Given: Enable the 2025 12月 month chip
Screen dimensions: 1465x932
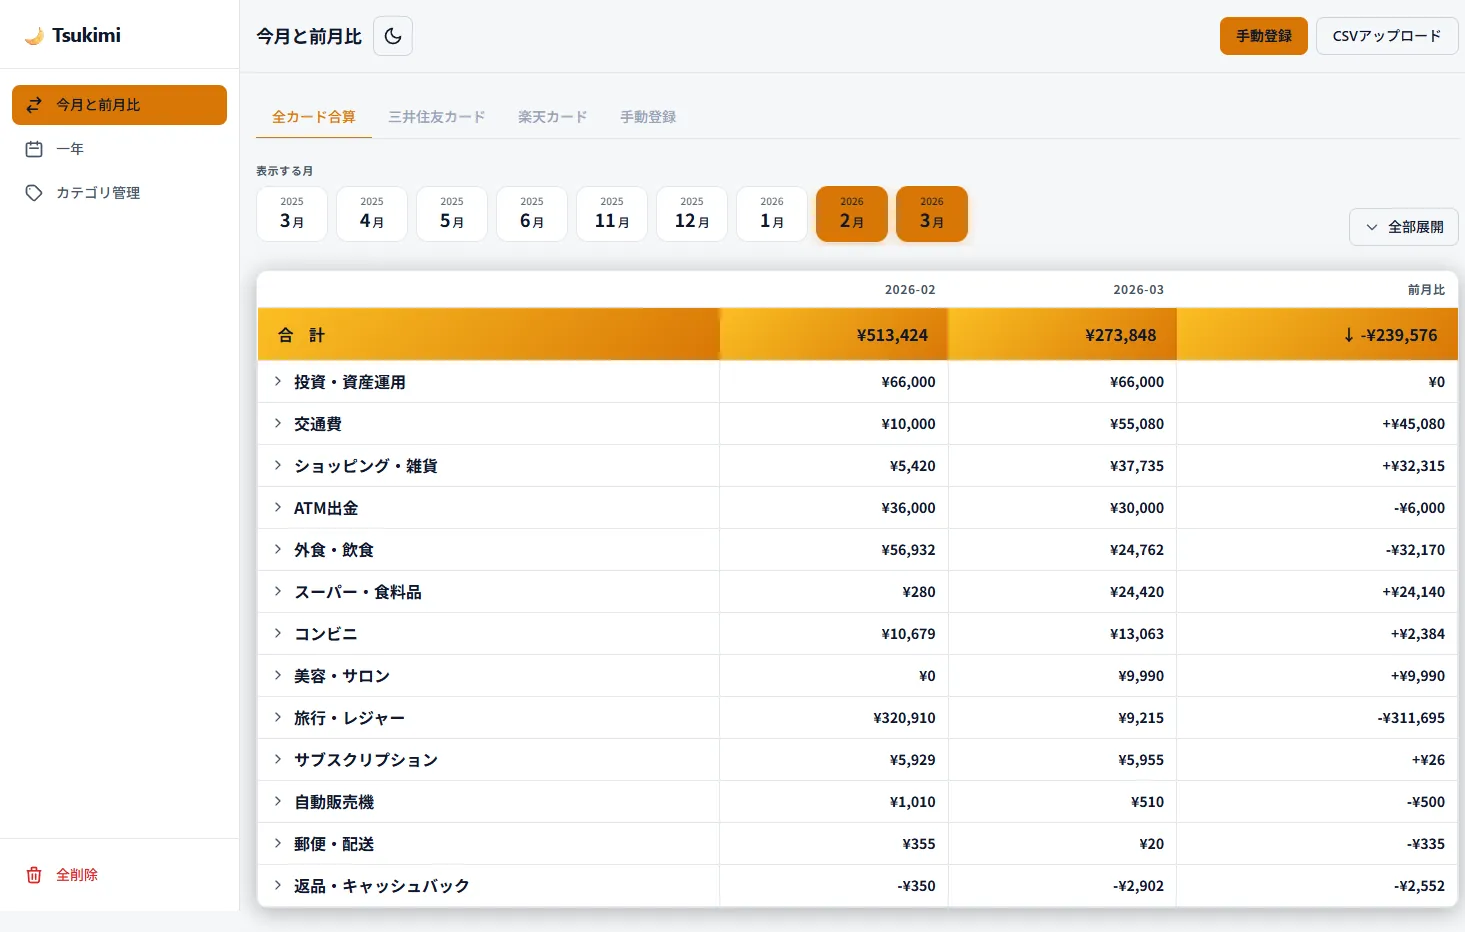Looking at the screenshot, I should point(692,214).
